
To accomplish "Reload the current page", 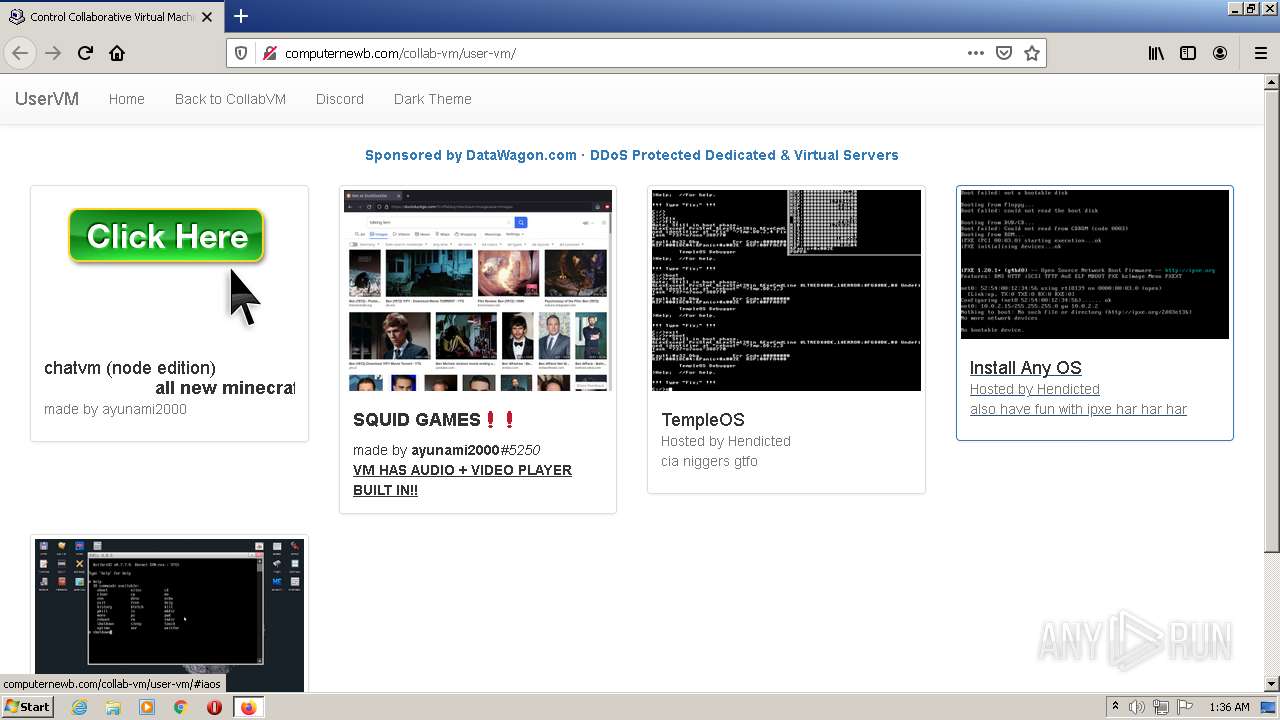I will pyautogui.click(x=85, y=53).
